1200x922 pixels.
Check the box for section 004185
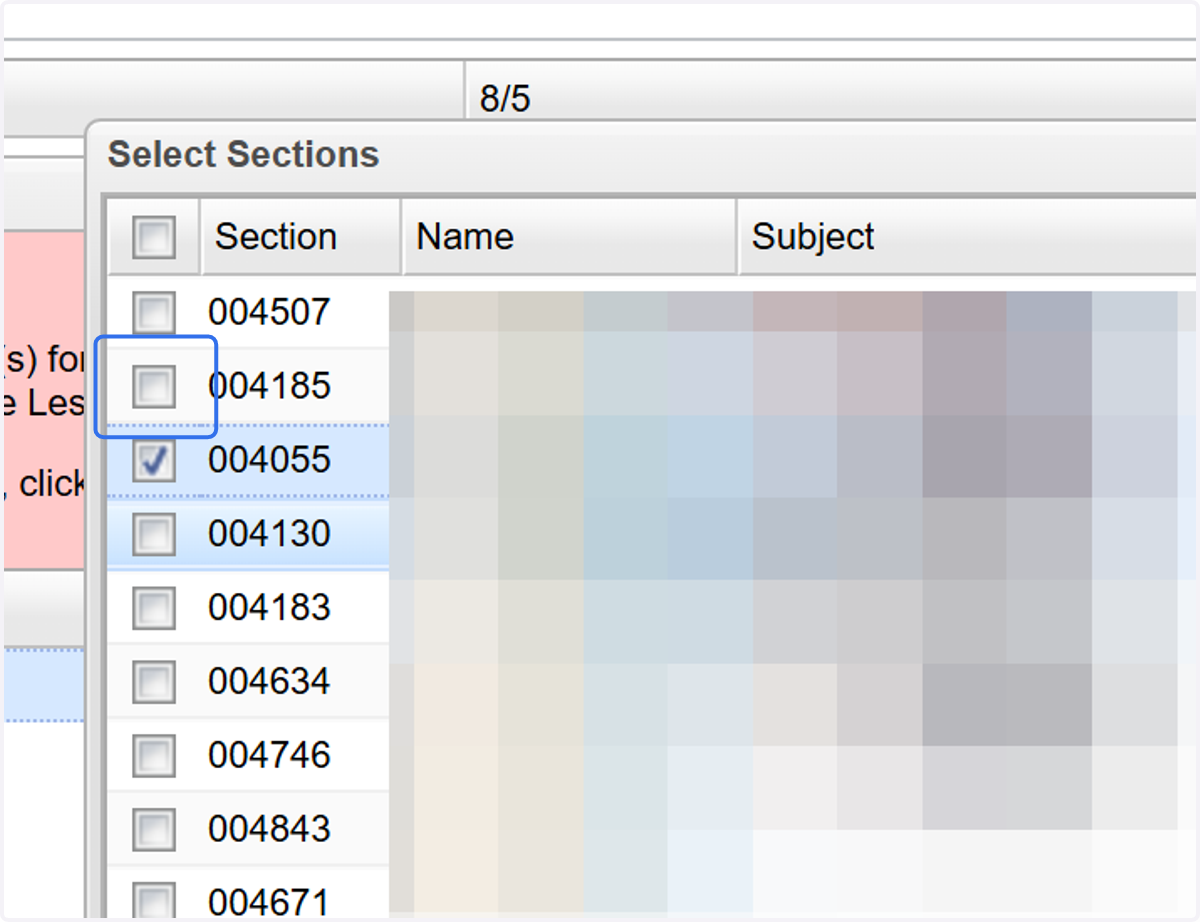(x=154, y=387)
